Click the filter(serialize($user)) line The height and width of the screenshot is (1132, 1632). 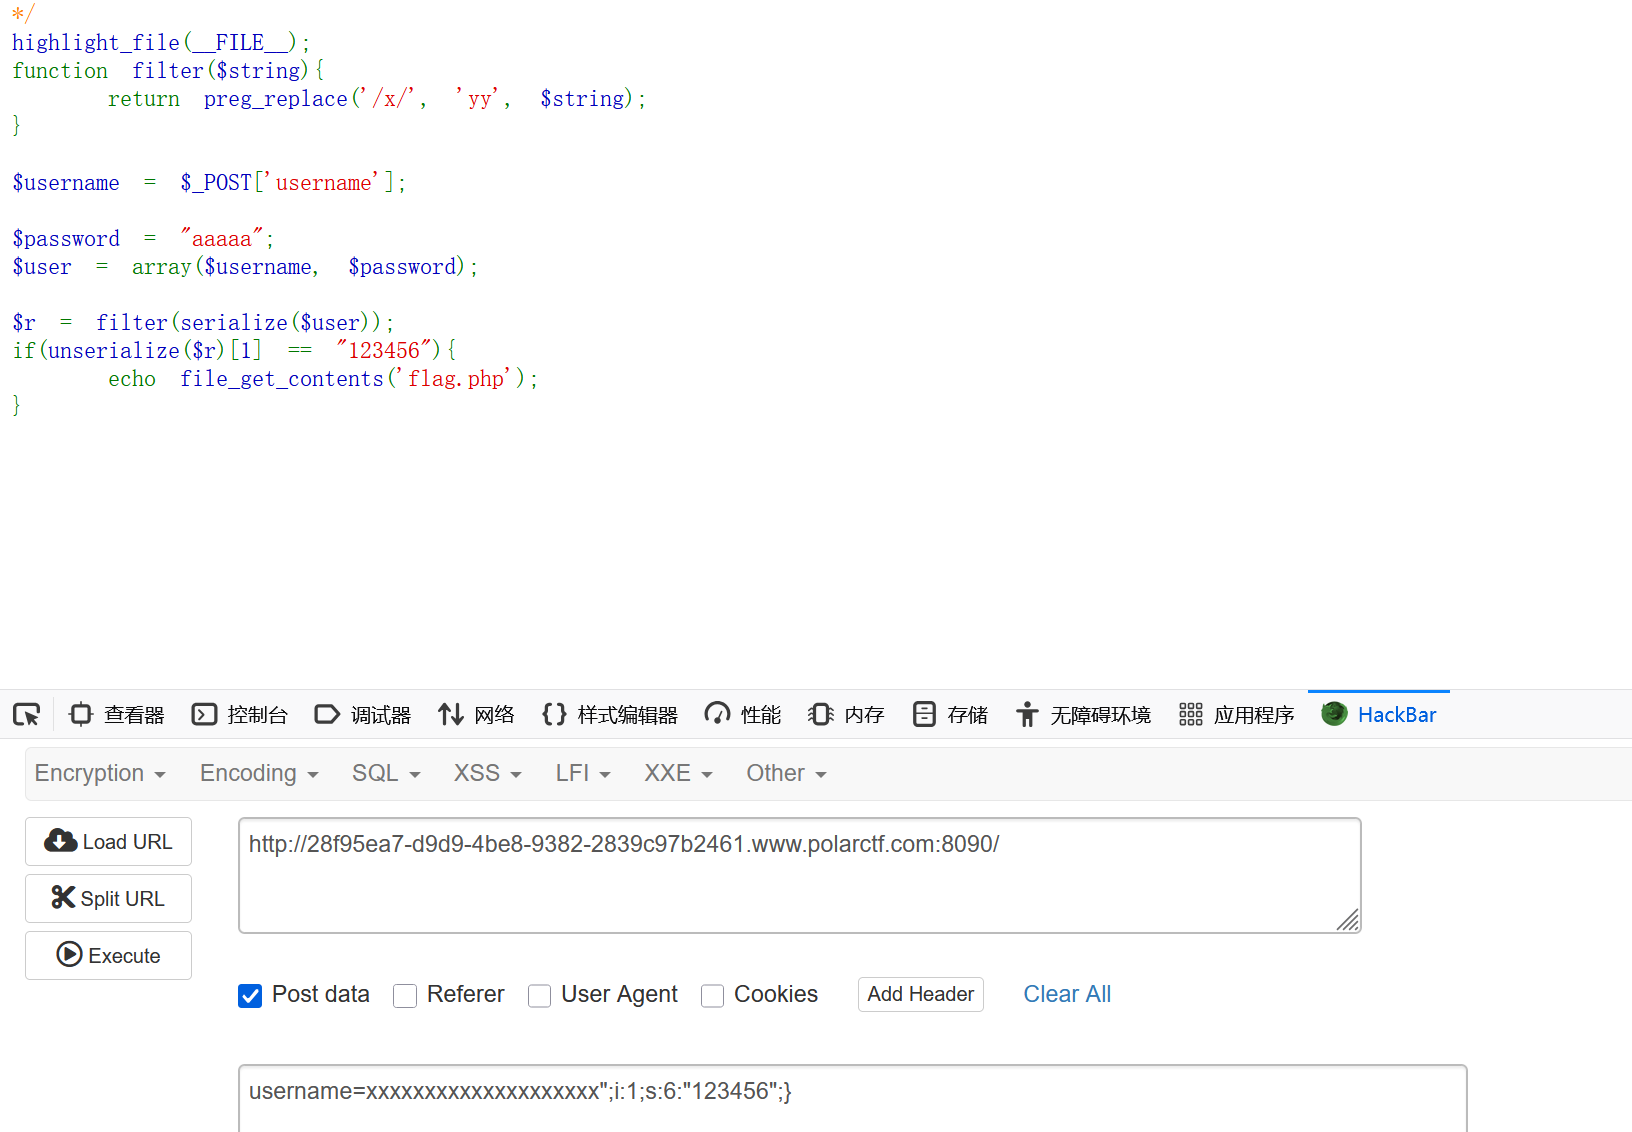pyautogui.click(x=203, y=322)
